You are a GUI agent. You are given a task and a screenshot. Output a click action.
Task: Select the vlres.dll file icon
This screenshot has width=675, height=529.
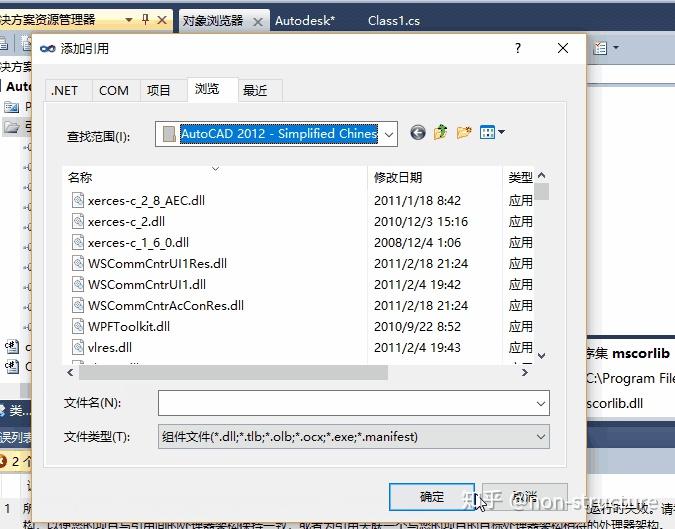(78, 347)
